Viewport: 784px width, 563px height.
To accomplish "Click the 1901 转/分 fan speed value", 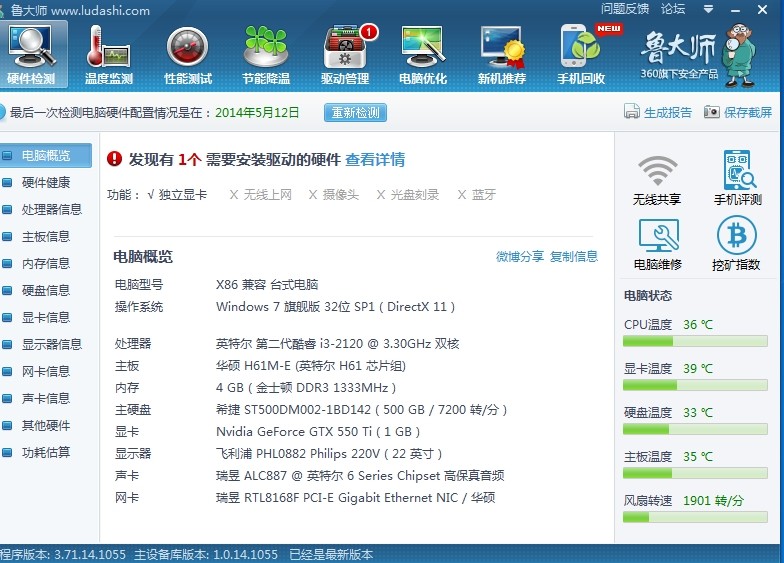I will [x=714, y=500].
